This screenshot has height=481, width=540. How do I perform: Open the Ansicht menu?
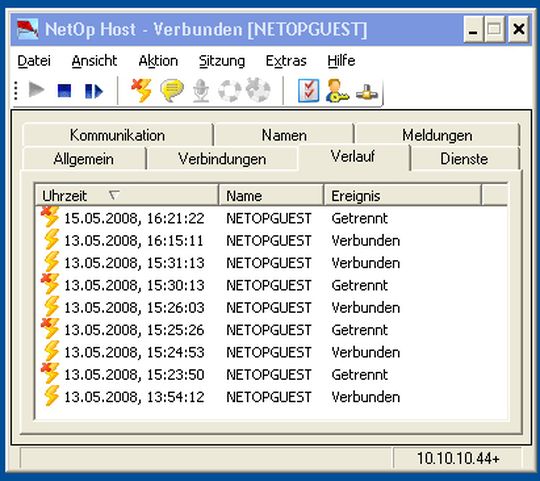pos(94,61)
